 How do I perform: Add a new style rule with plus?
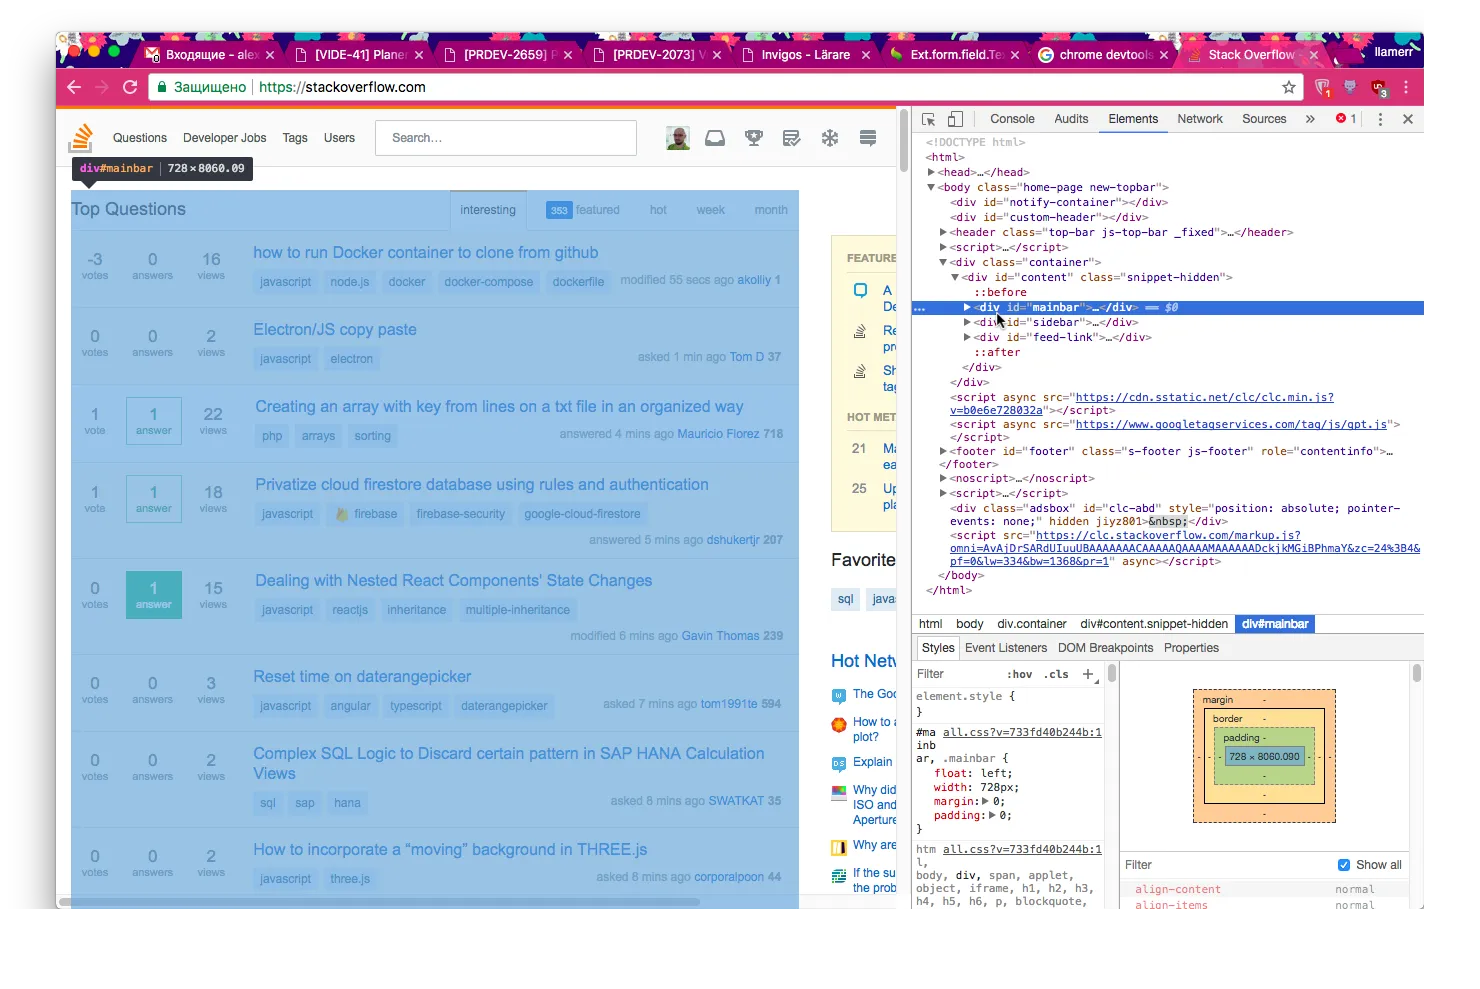1088,674
